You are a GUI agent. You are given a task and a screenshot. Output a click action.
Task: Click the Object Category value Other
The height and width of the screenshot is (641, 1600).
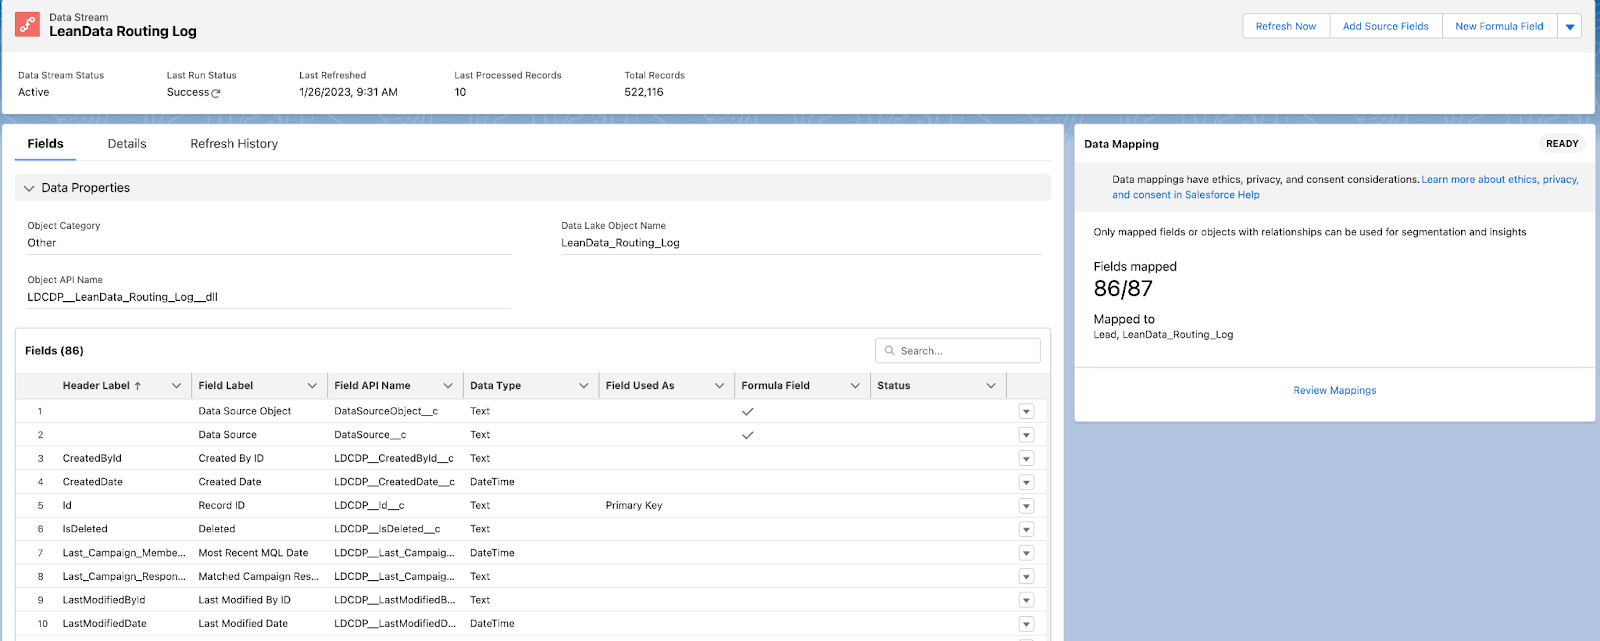click(x=42, y=243)
